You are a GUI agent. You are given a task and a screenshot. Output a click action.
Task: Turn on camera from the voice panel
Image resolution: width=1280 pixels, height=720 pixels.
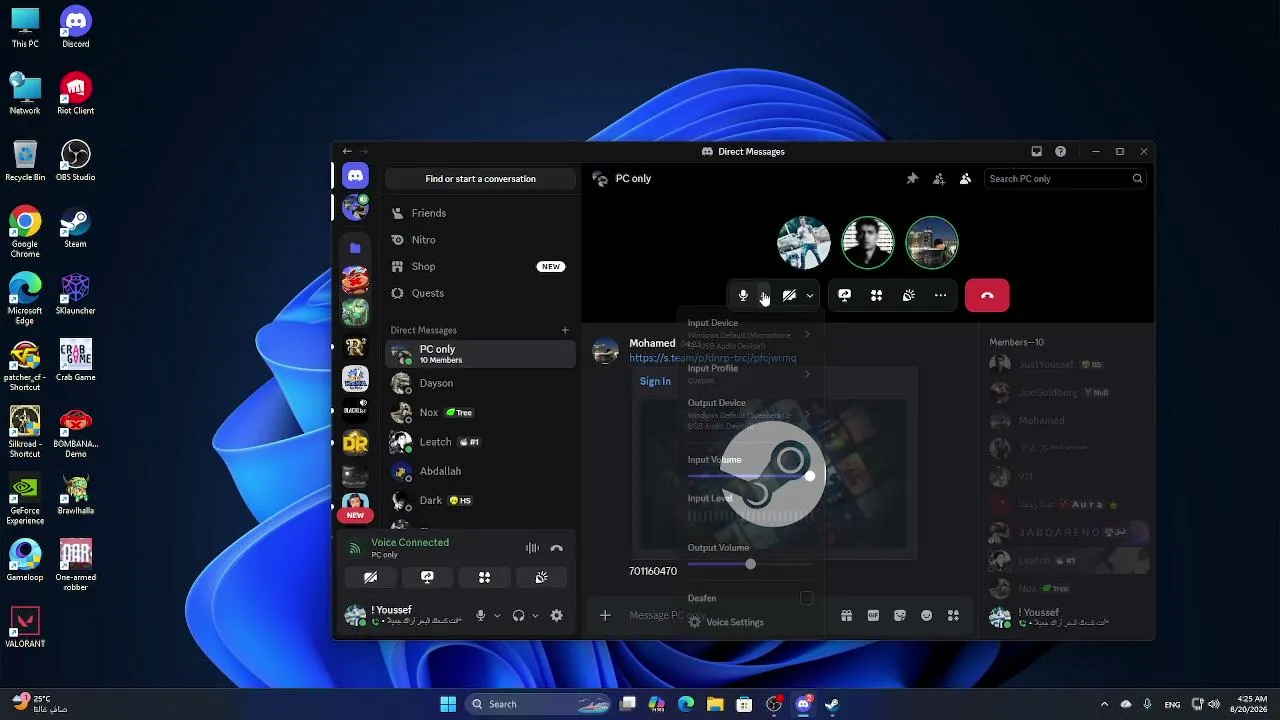click(x=370, y=577)
